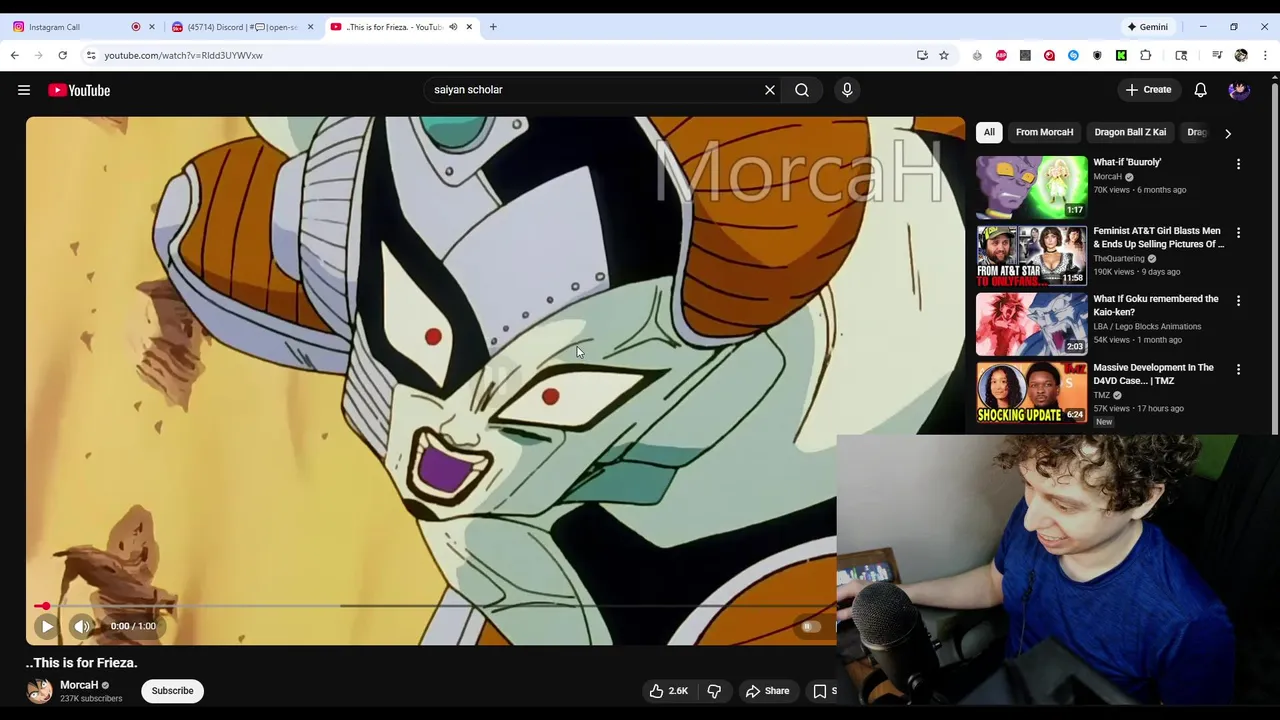Open options for Goku Kaio-ken video
The image size is (1280, 720).
(x=1238, y=301)
